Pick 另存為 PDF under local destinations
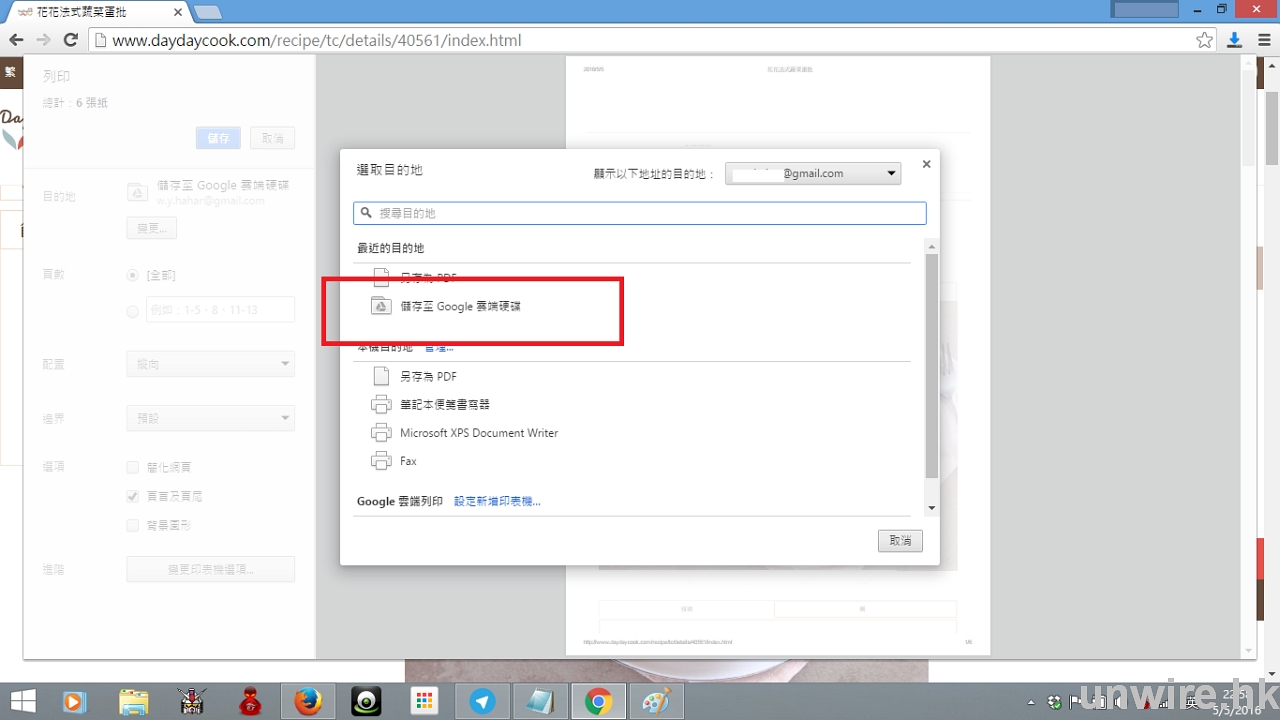This screenshot has width=1280, height=720. point(428,377)
